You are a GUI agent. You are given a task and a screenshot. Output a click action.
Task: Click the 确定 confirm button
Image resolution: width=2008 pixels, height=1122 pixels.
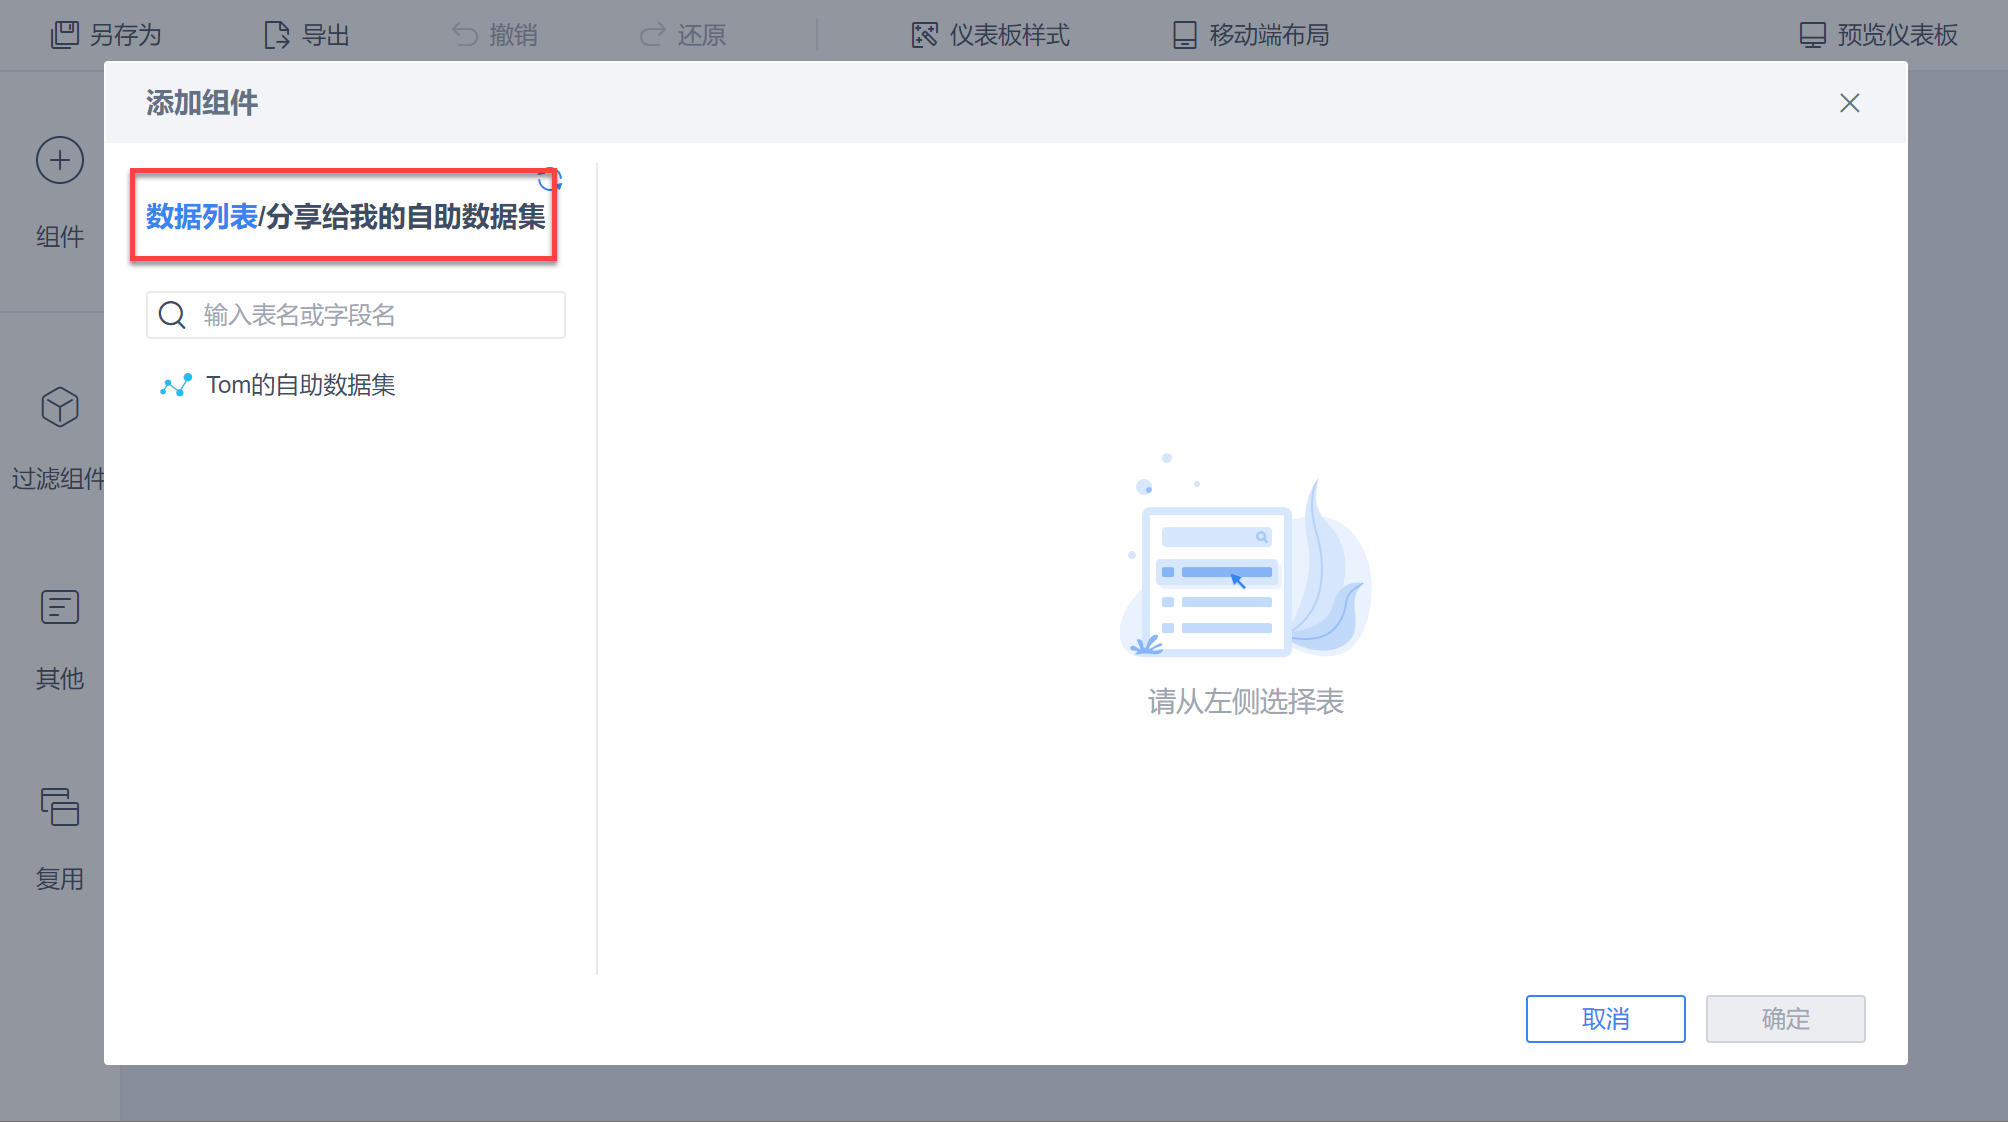(1785, 1019)
